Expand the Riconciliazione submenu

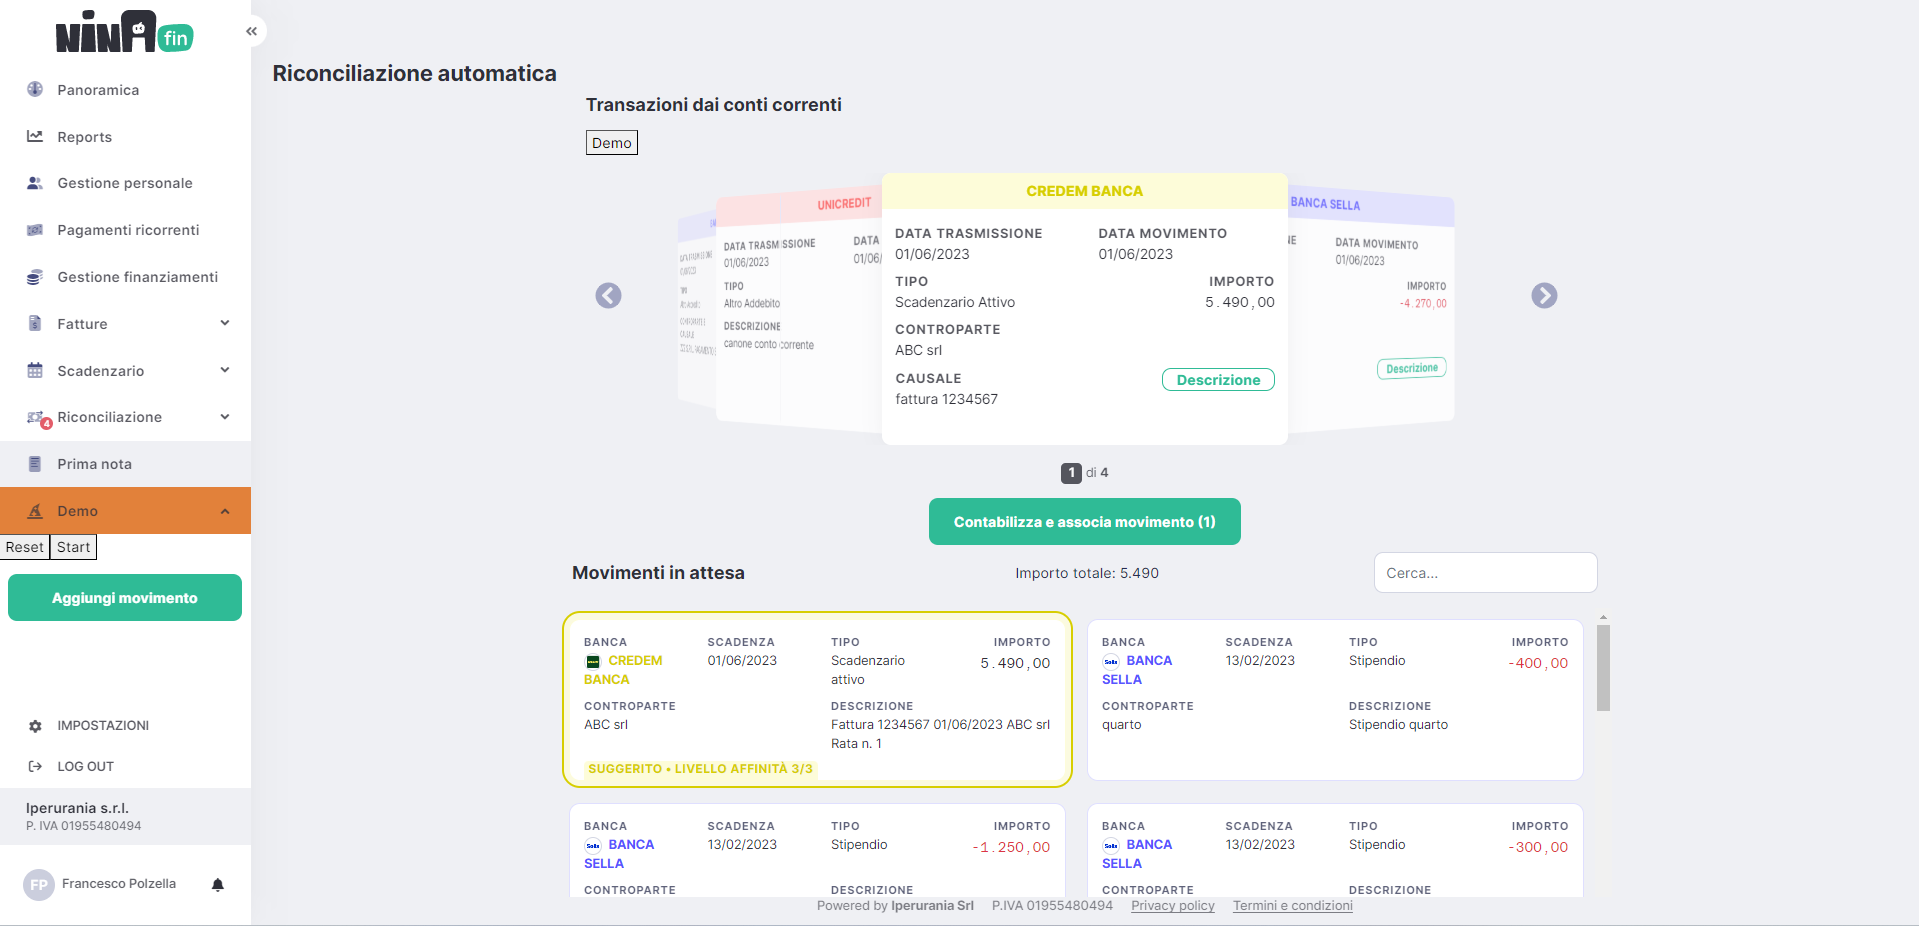coord(225,417)
